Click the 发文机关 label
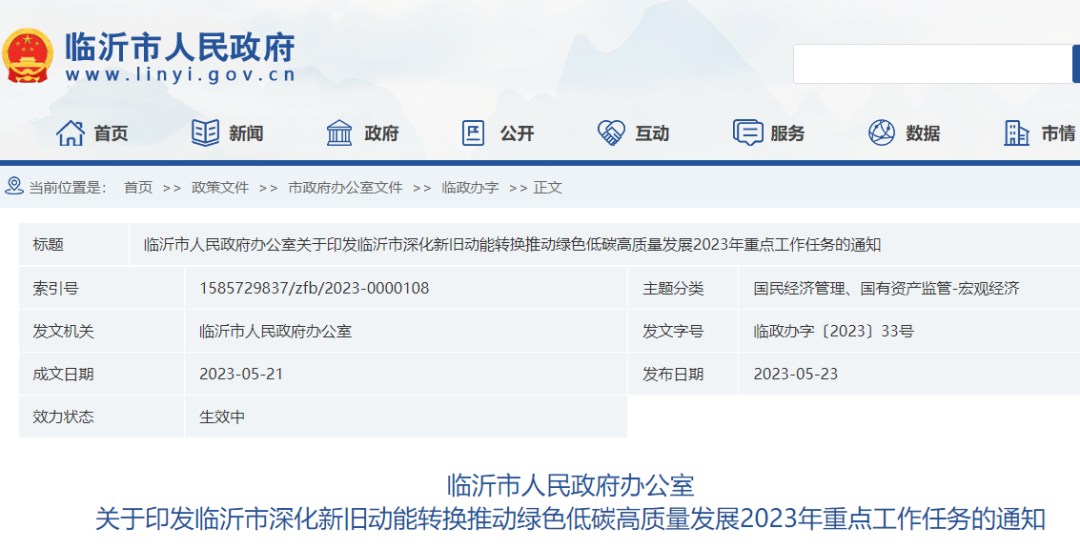The image size is (1080, 549). 63,331
